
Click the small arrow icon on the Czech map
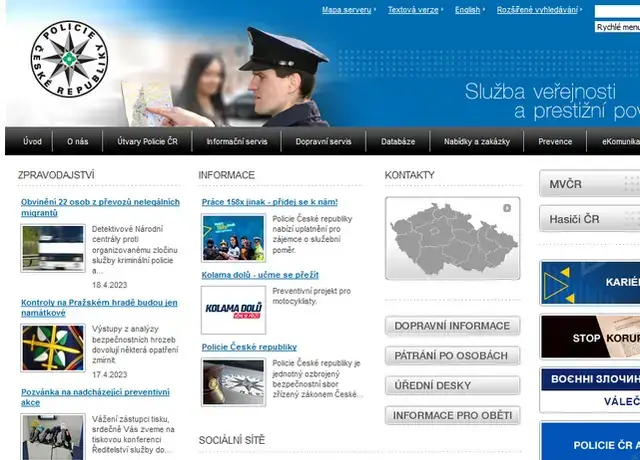(507, 208)
